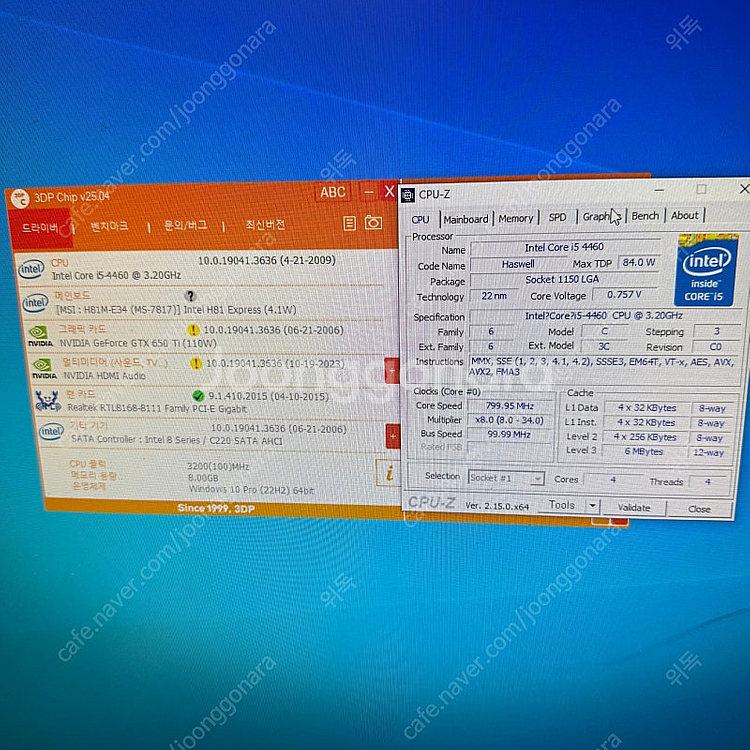
Task: Click the Core Speed value 799.95 MHz
Action: point(510,406)
